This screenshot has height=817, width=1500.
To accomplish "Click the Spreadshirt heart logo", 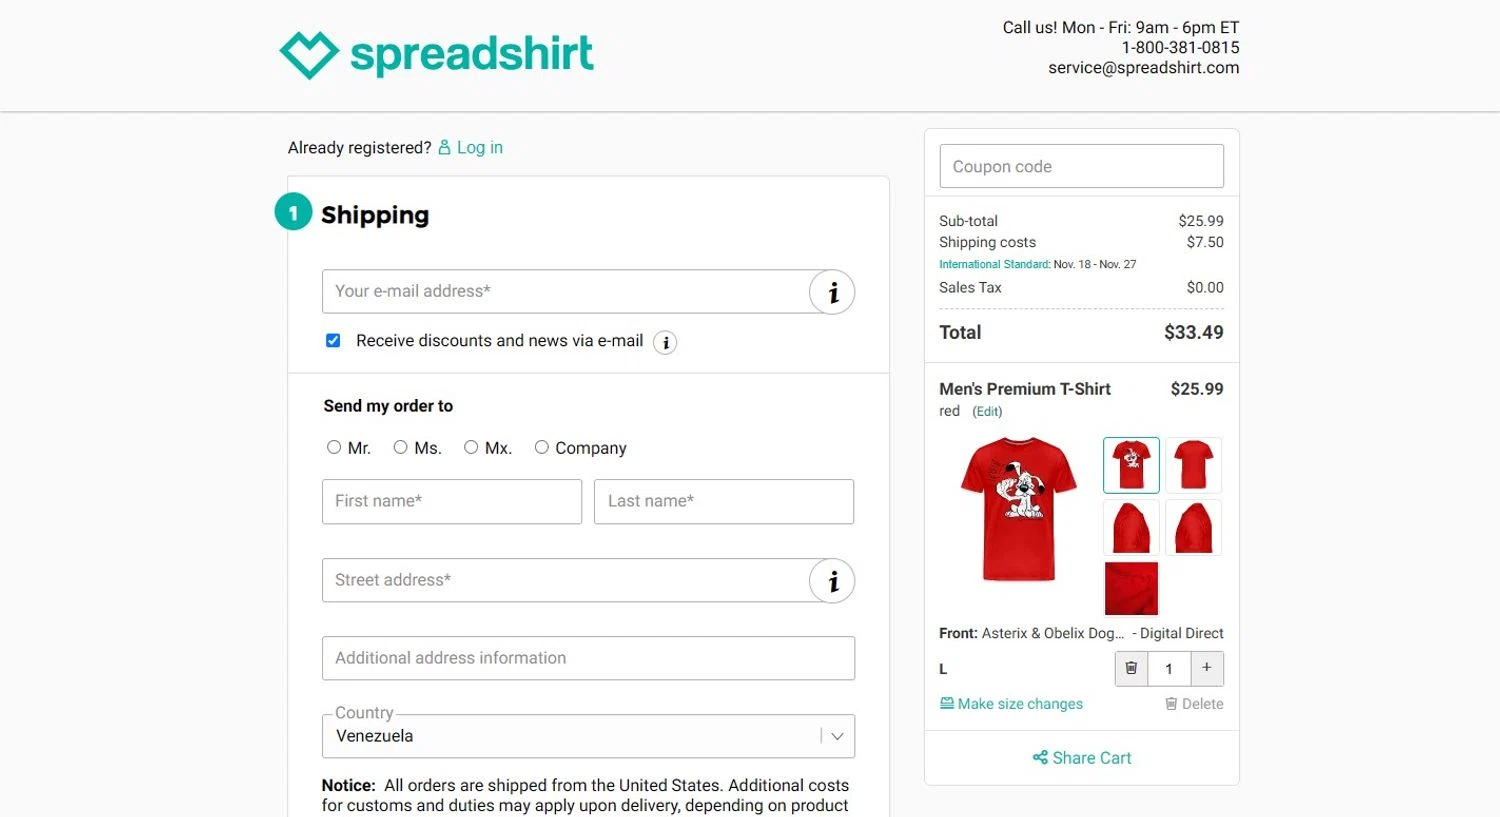I will coord(309,54).
